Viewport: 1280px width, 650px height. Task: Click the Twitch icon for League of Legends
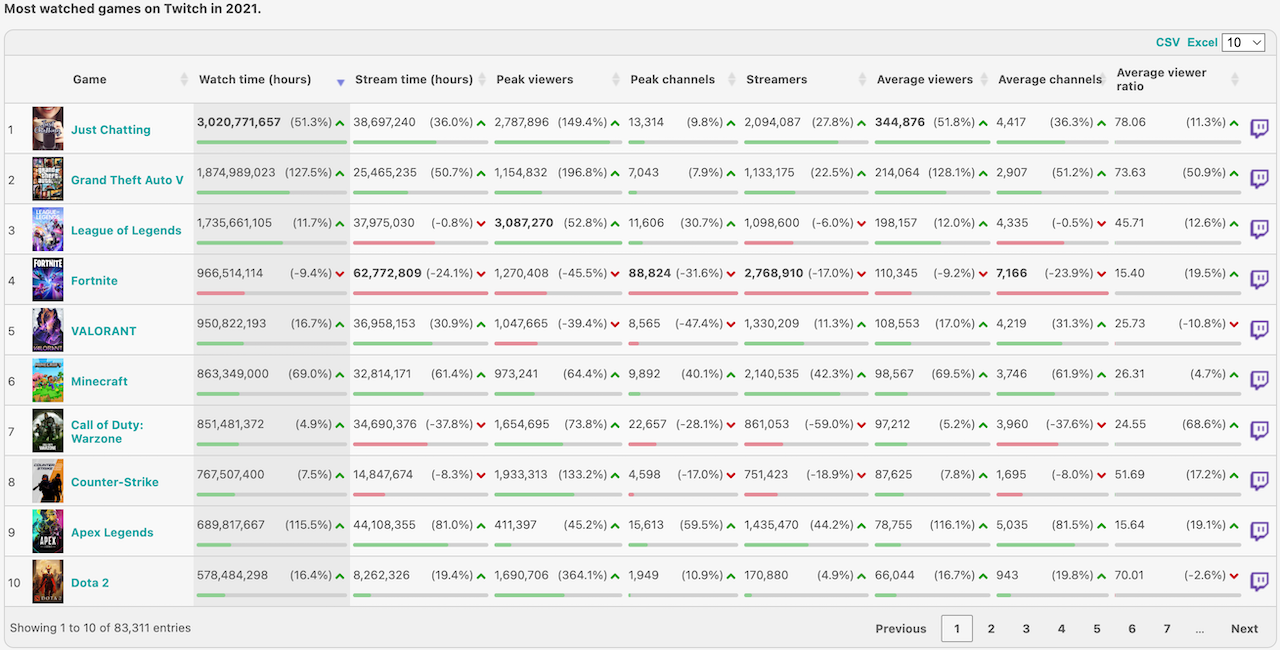(x=1259, y=230)
